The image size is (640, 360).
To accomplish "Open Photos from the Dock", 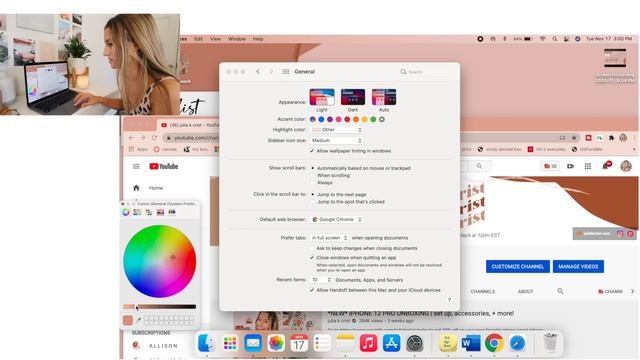I will [x=276, y=343].
